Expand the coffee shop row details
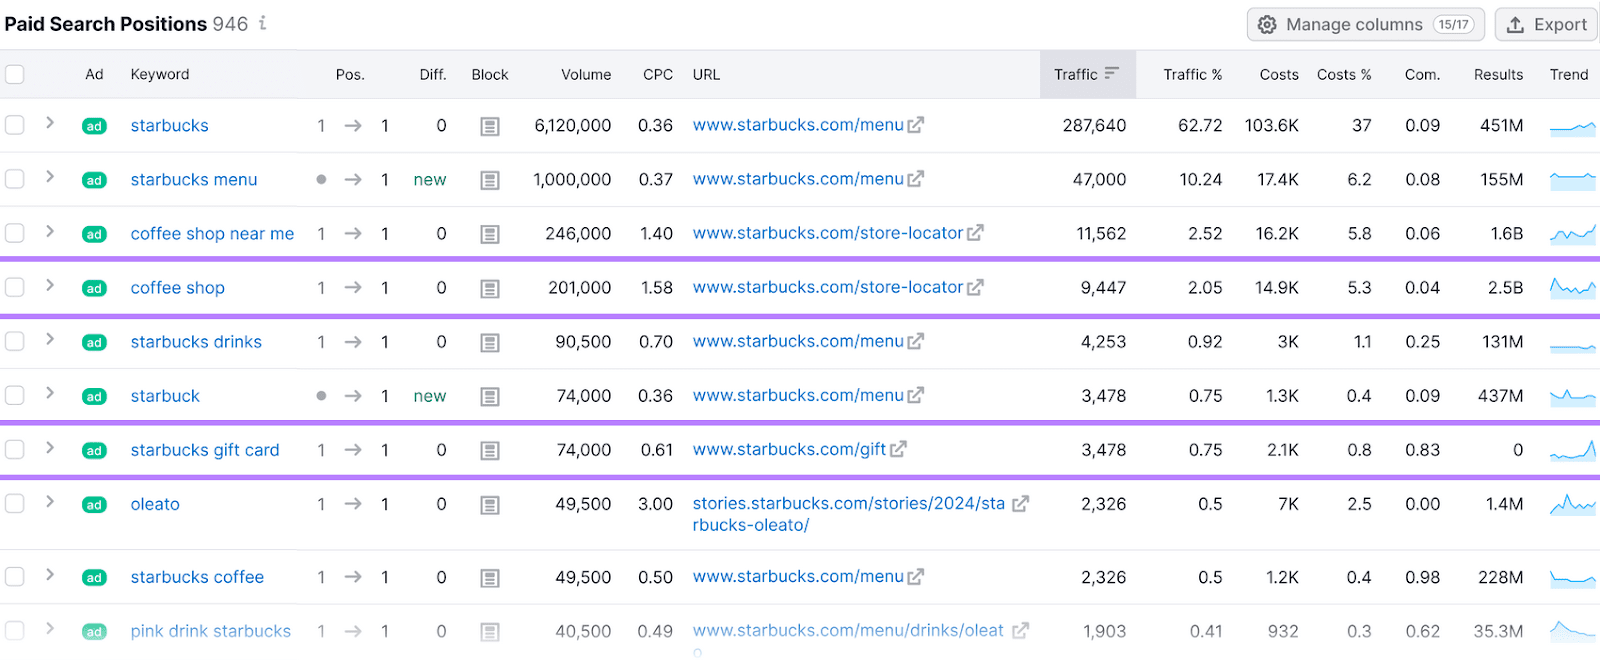The image size is (1600, 662). 49,285
